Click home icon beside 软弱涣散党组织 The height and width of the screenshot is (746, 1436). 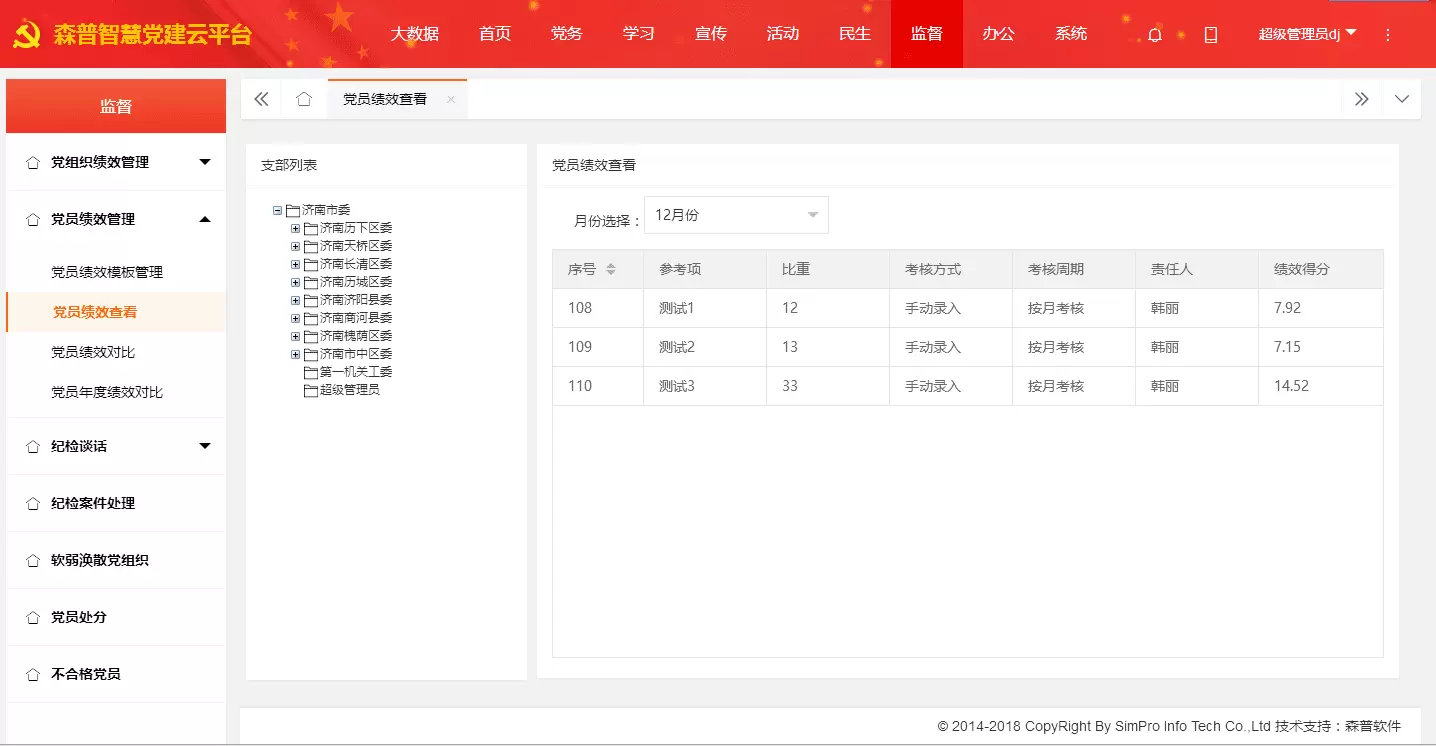pos(33,560)
